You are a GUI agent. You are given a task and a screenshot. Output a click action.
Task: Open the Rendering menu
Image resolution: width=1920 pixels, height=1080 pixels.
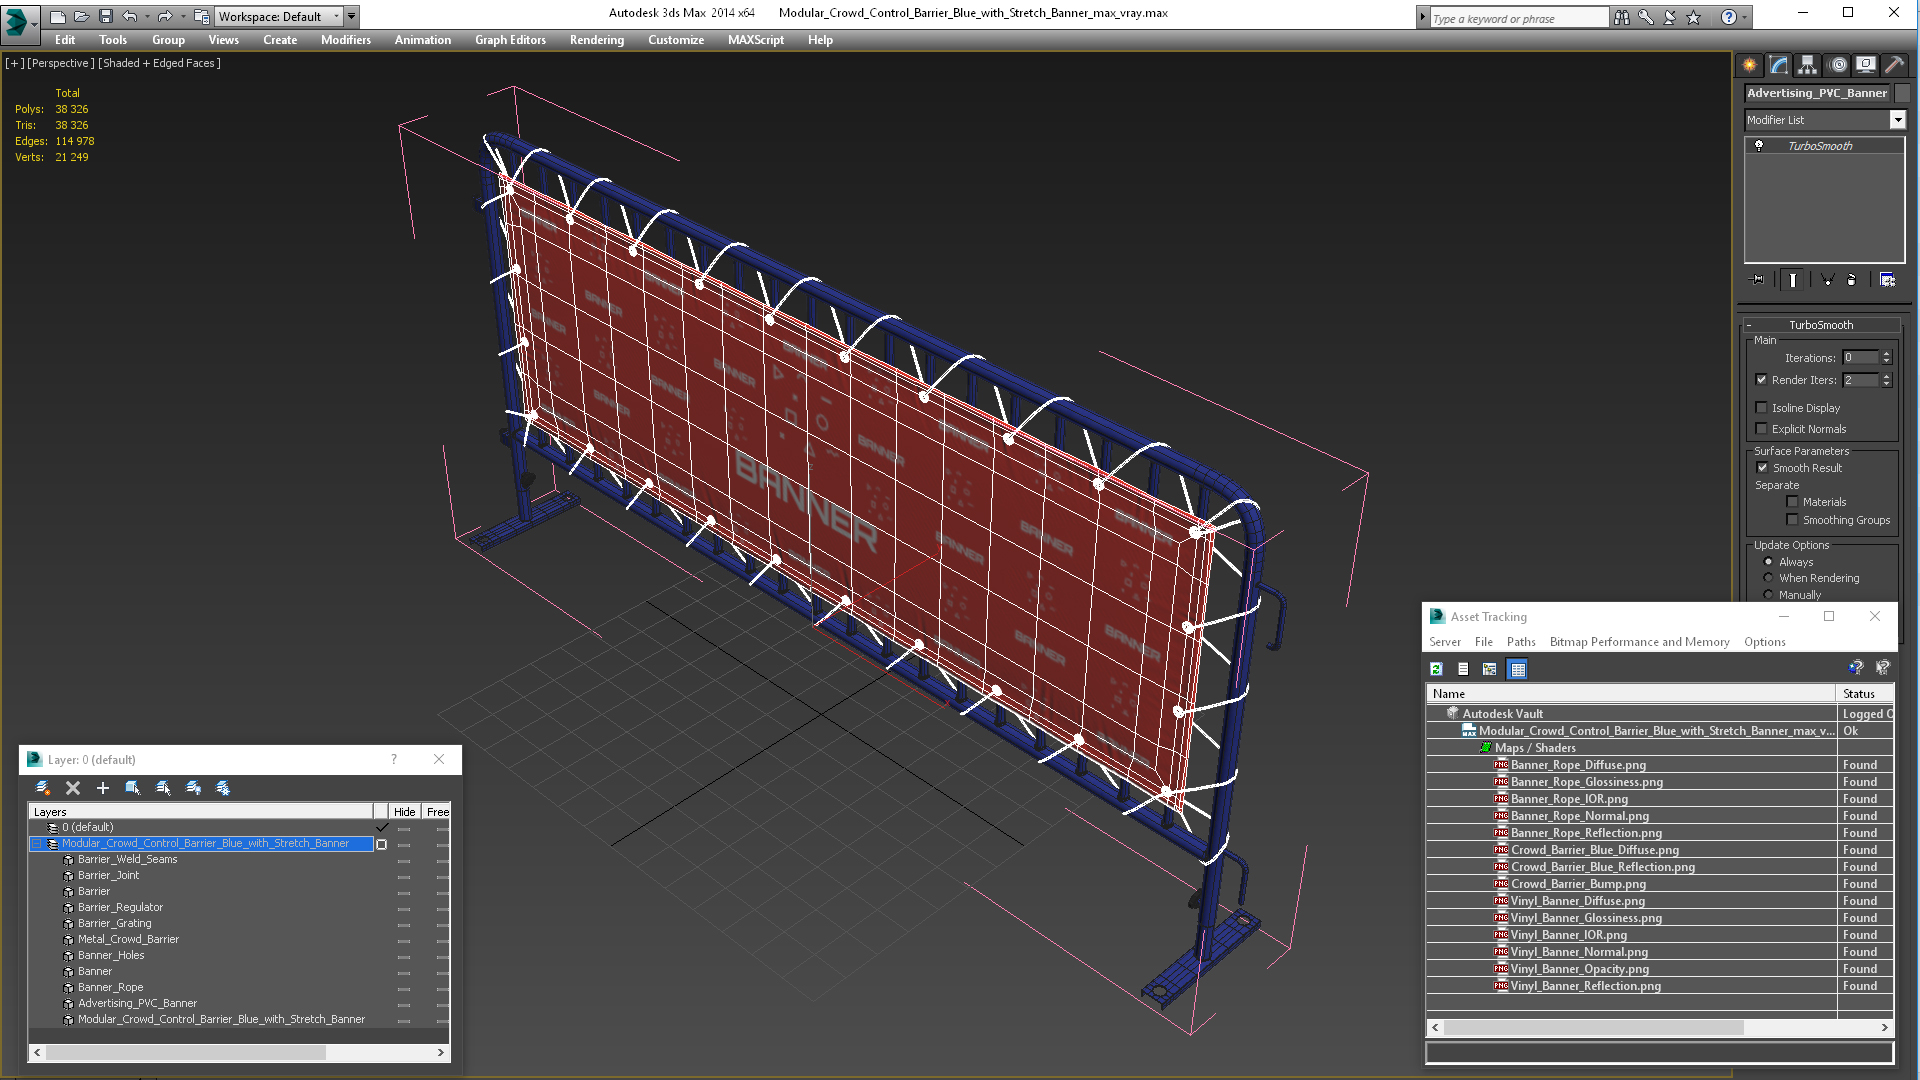pos(597,40)
